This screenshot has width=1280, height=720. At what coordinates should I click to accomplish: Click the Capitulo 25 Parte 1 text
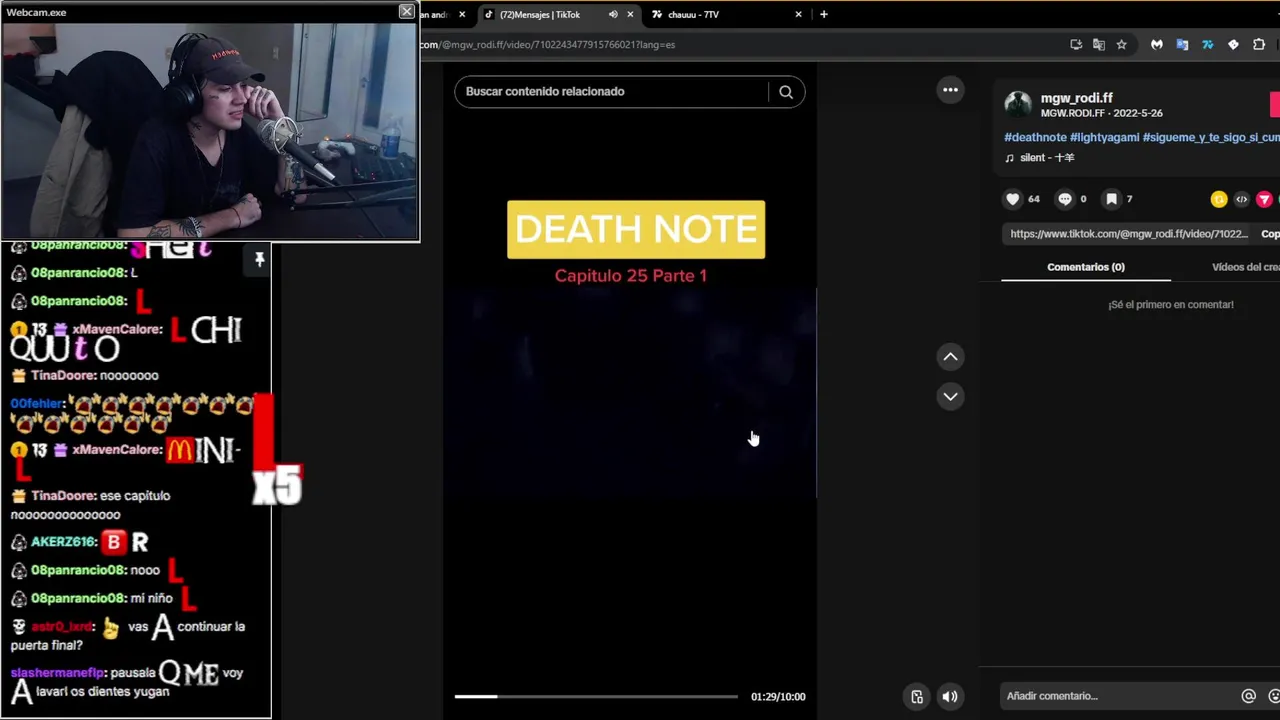631,276
